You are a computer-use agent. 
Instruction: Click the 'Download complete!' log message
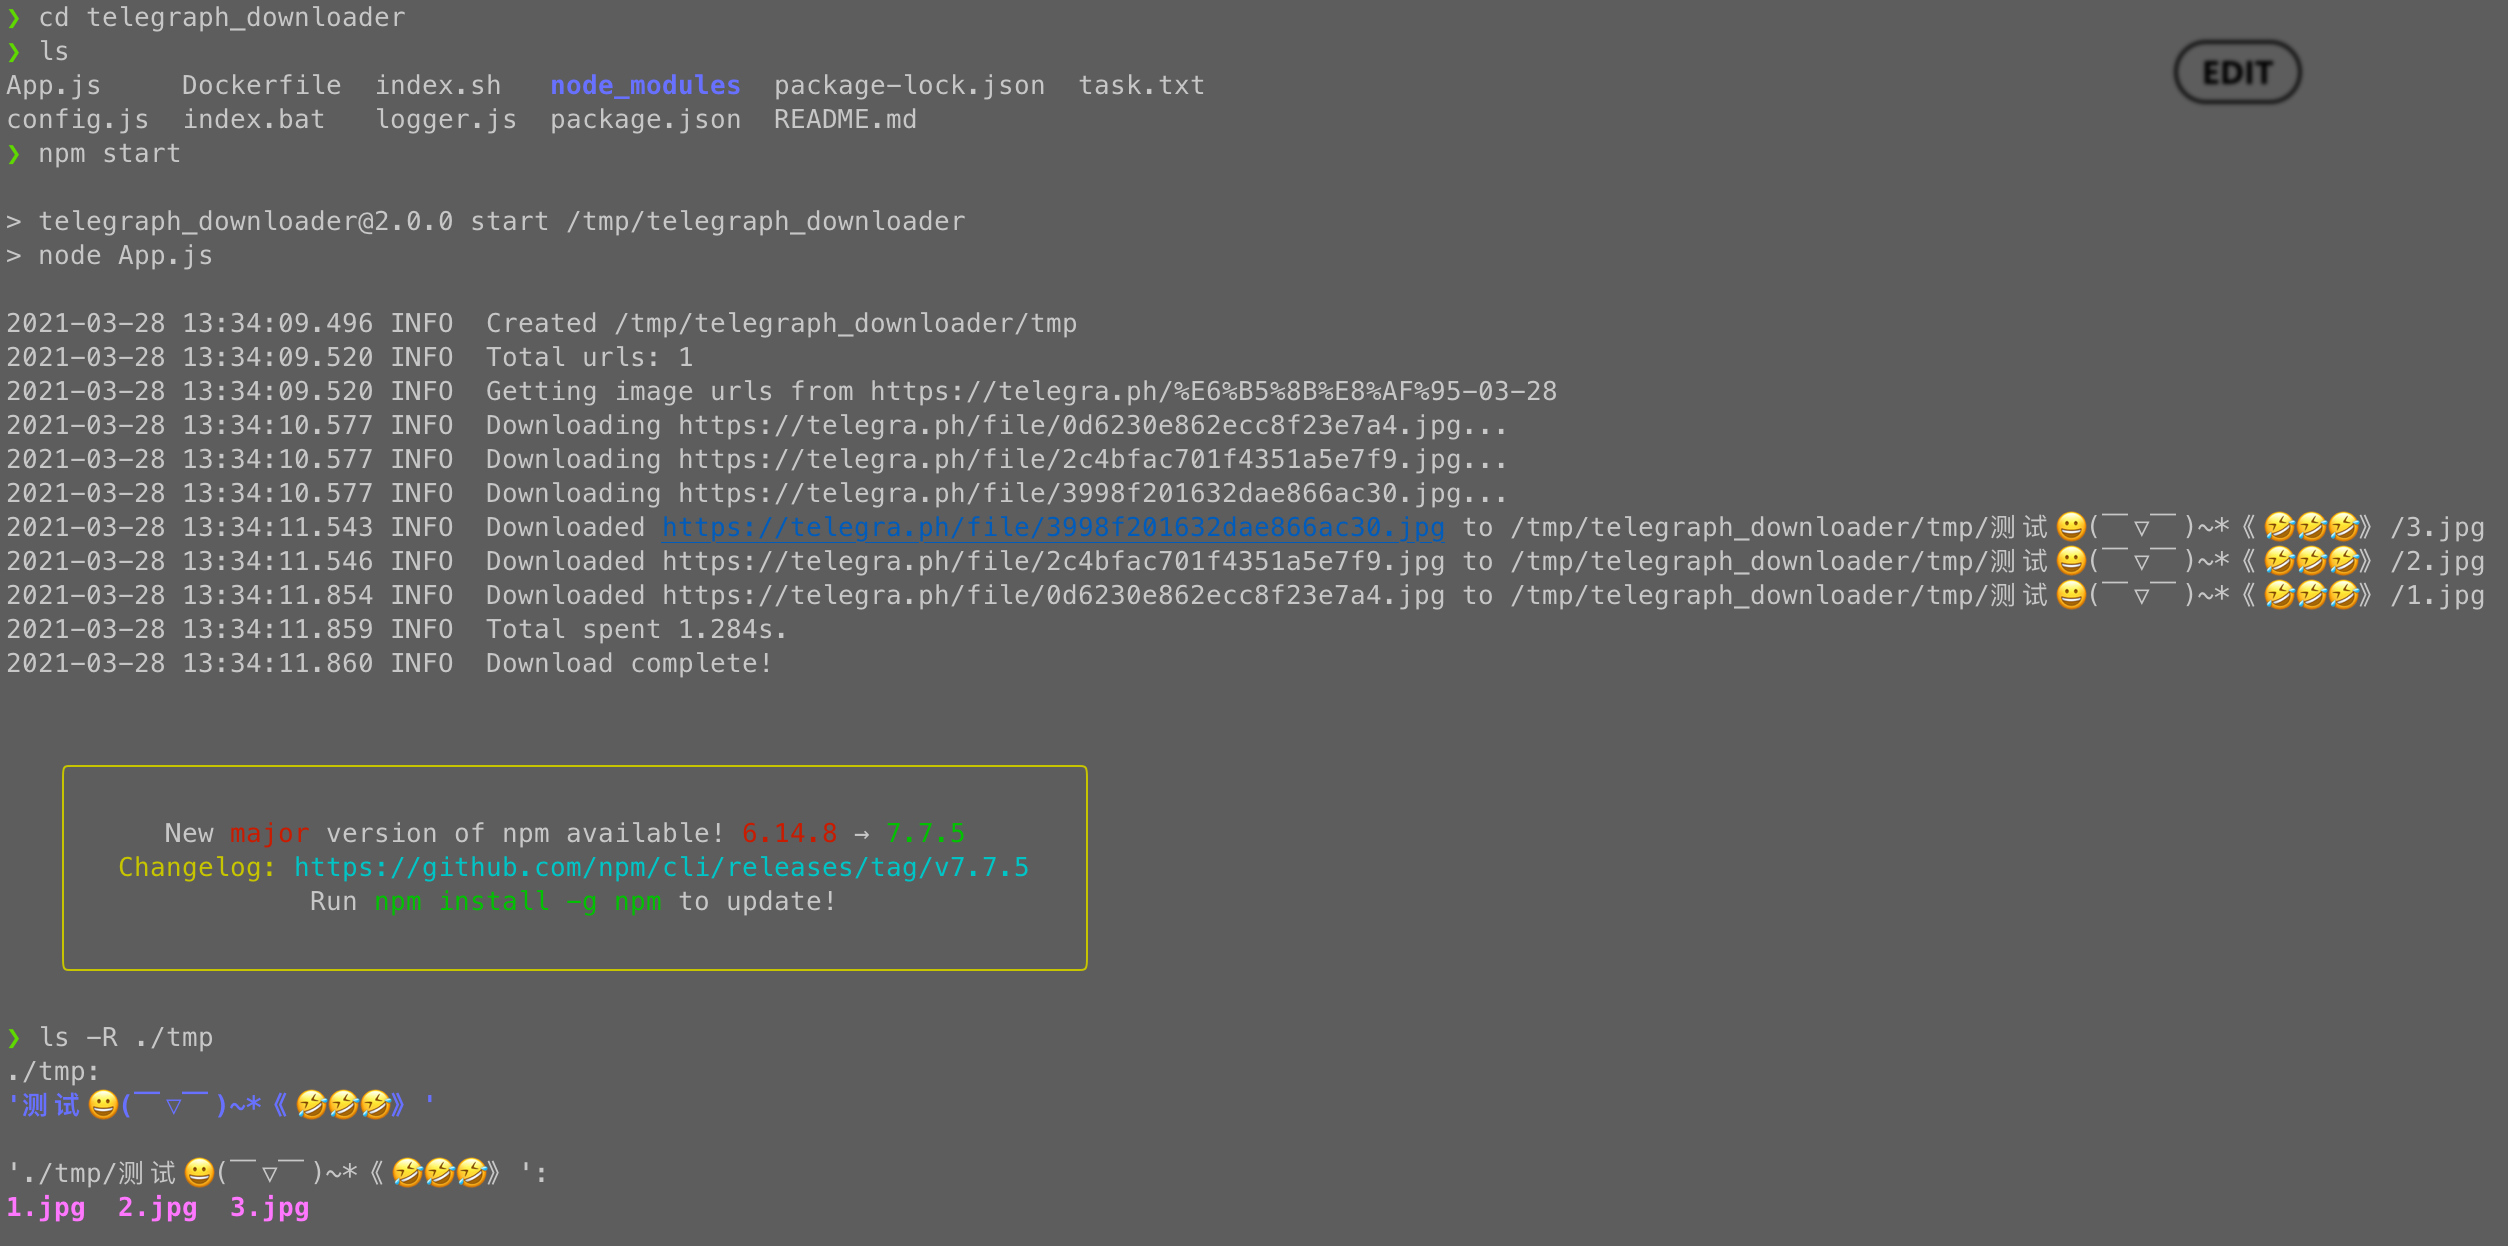[629, 663]
